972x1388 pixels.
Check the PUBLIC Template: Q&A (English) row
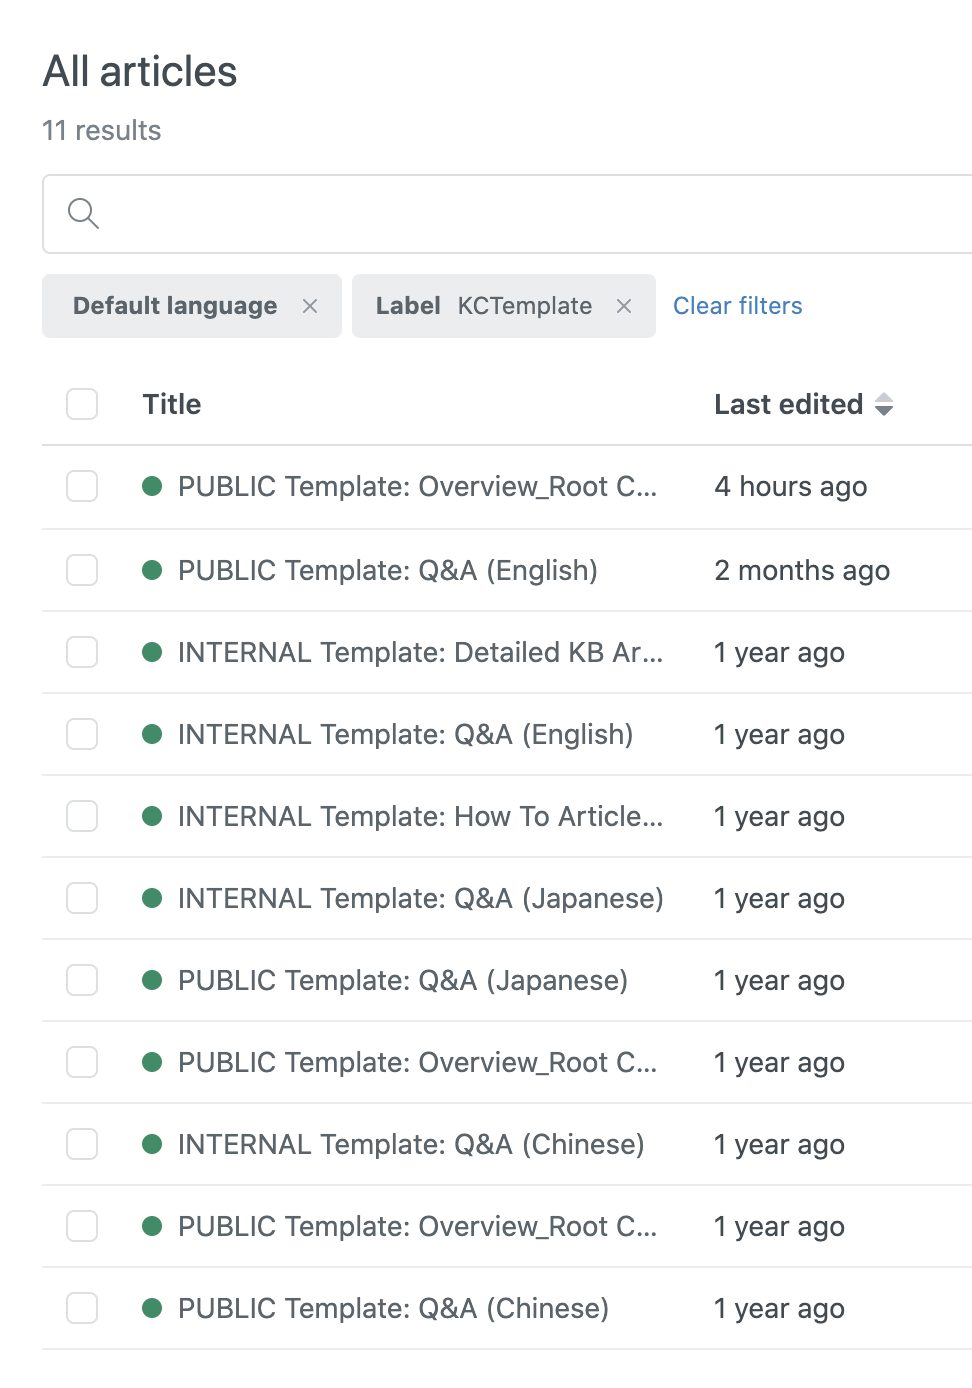[x=82, y=570]
